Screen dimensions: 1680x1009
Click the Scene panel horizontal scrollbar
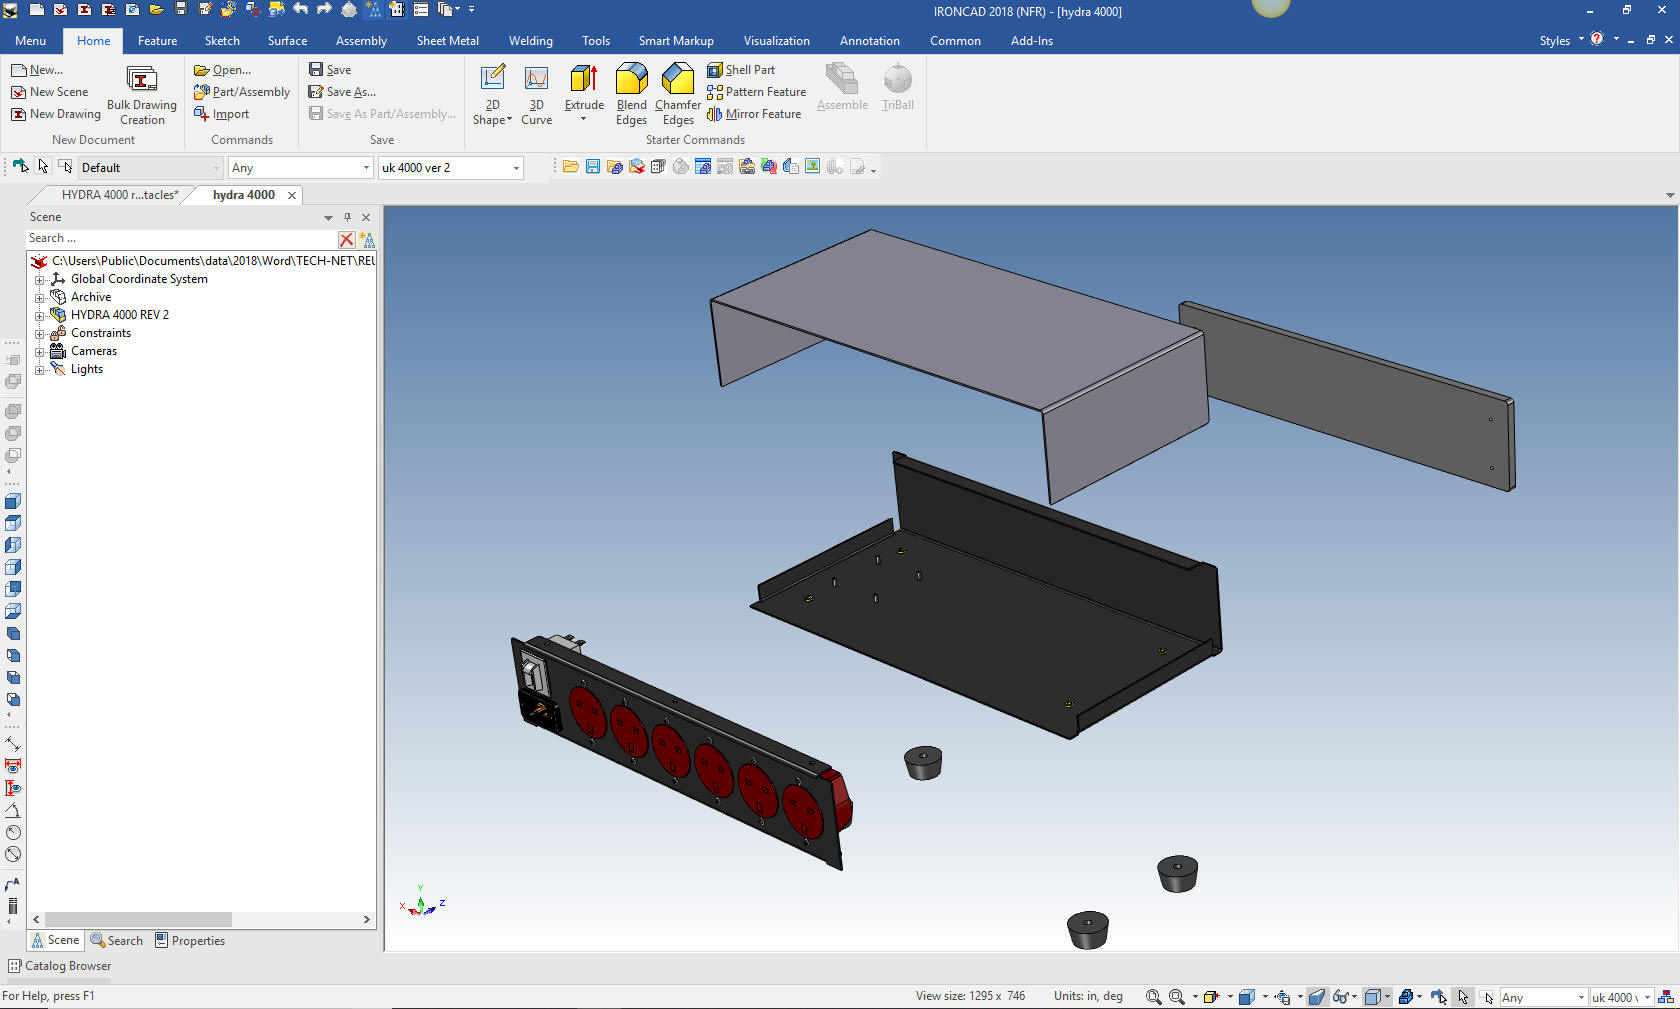coord(138,919)
